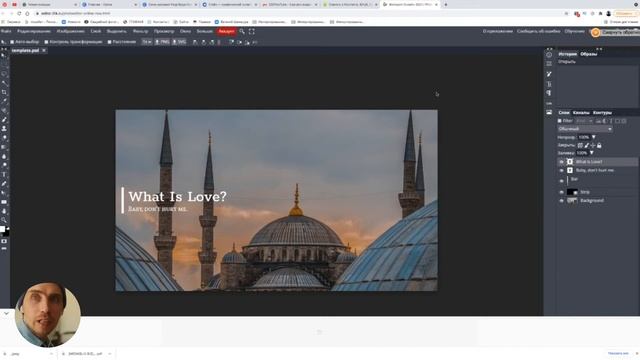Hide the Background layer
640x360 pixels.
[x=561, y=201]
